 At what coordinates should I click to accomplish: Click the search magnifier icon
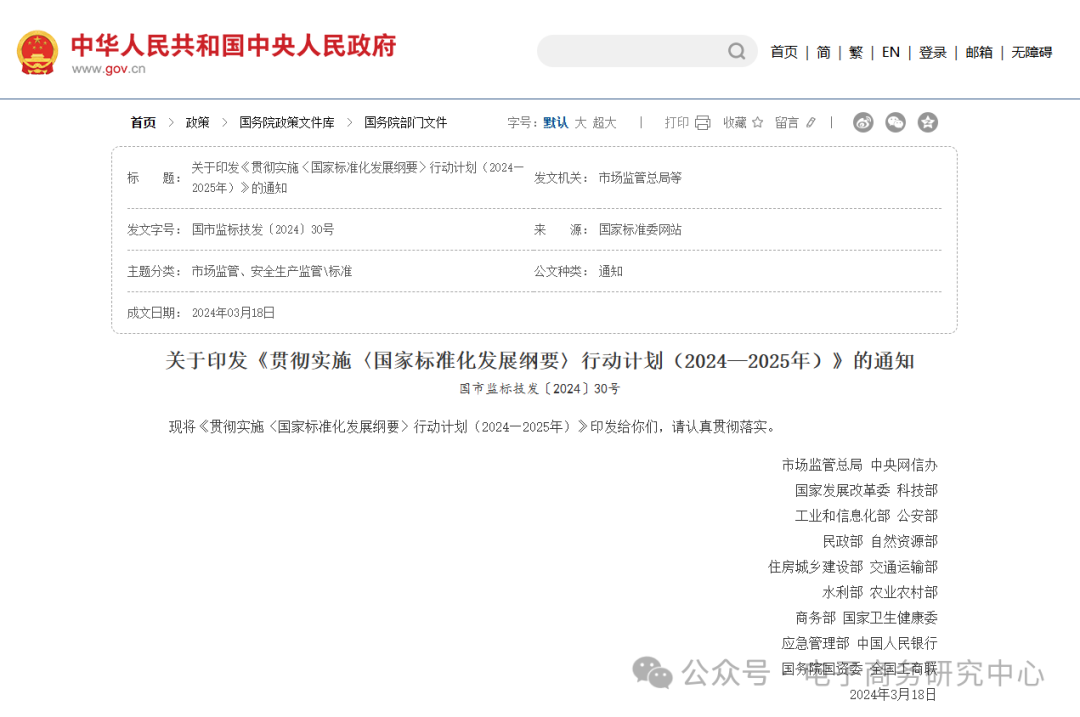pyautogui.click(x=735, y=51)
